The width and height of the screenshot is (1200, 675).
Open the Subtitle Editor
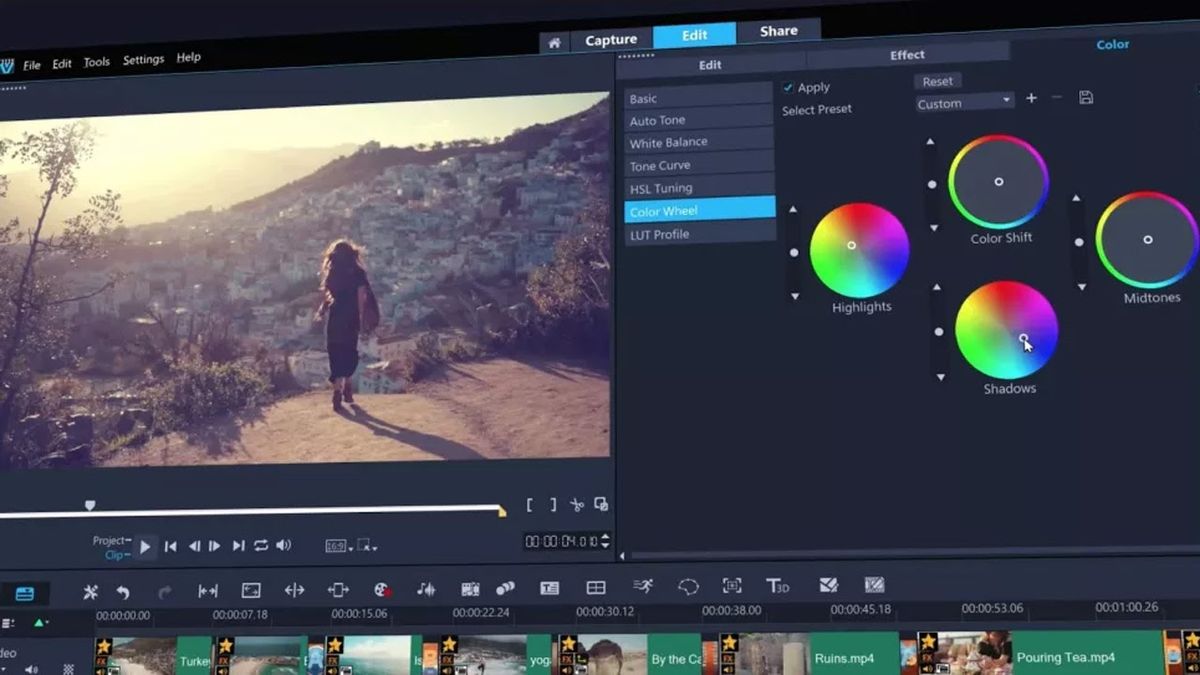pyautogui.click(x=551, y=588)
